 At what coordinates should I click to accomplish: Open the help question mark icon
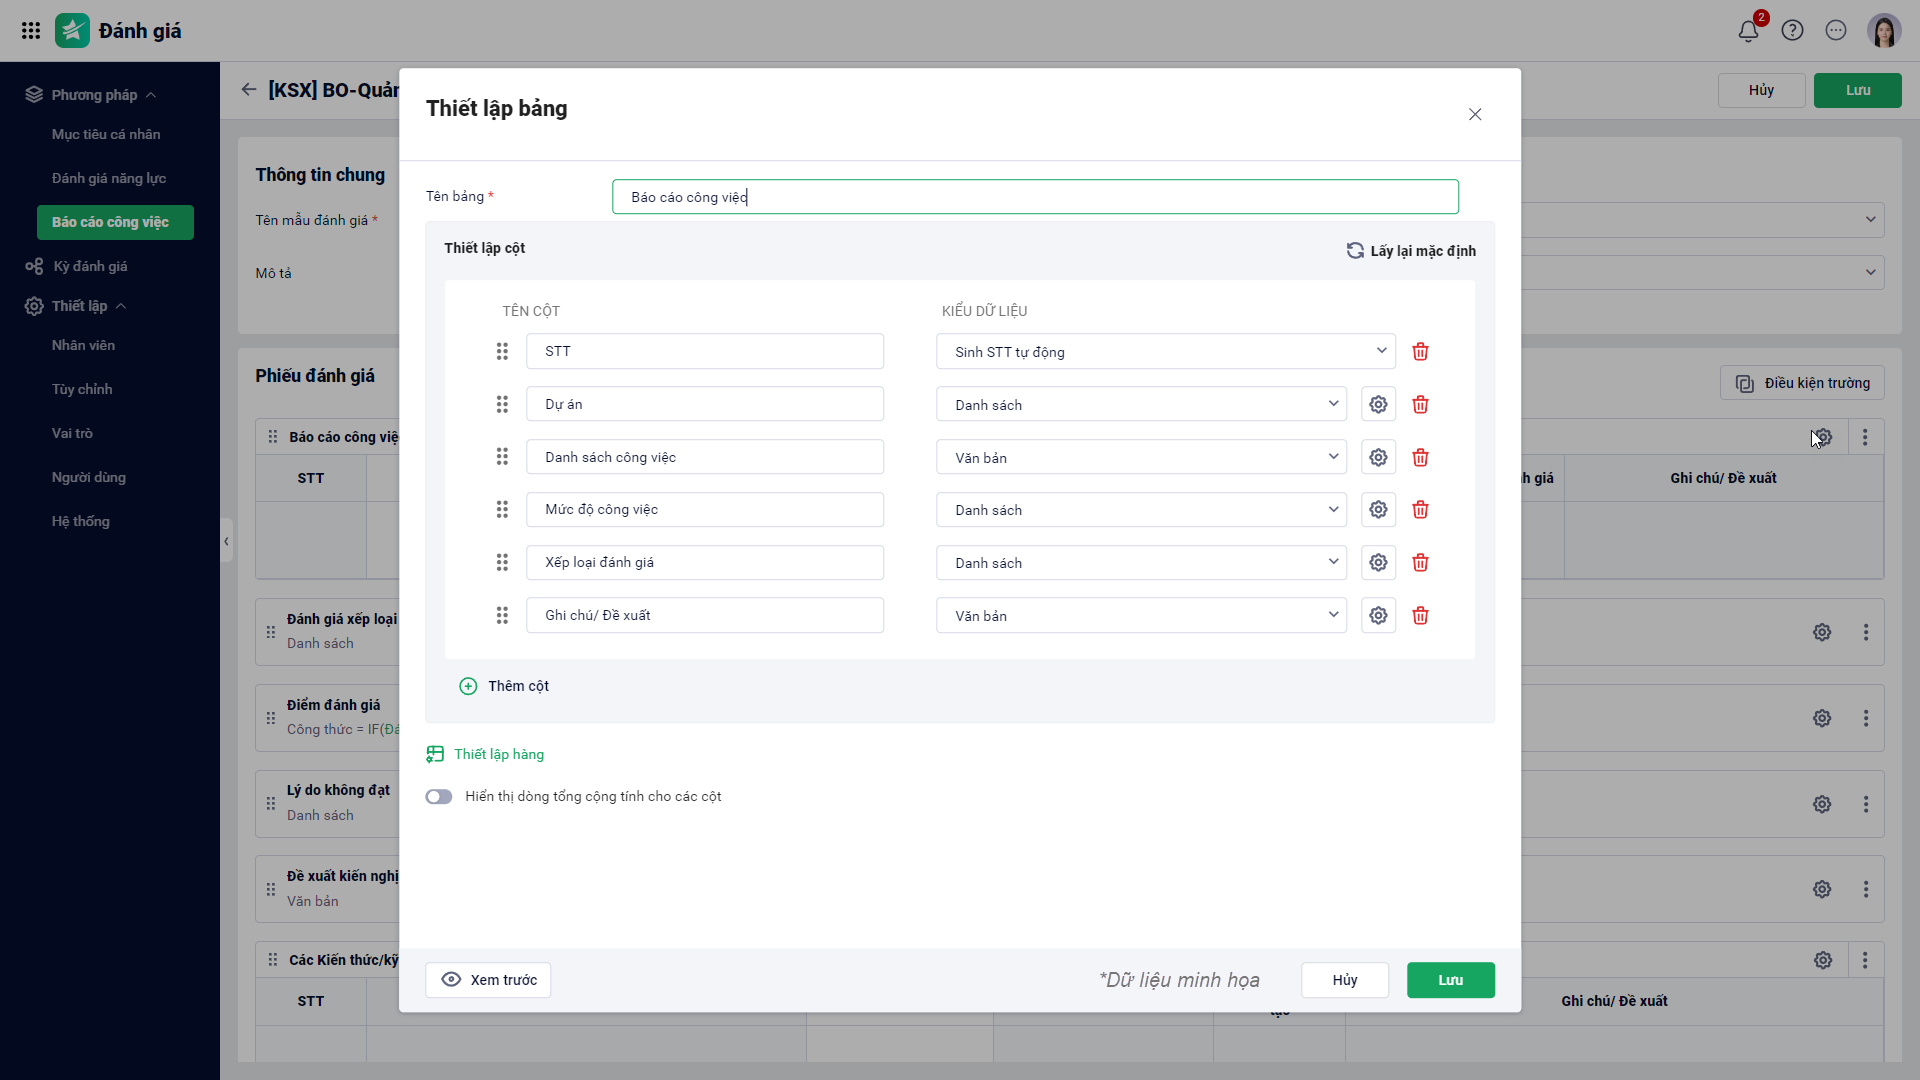tap(1792, 31)
